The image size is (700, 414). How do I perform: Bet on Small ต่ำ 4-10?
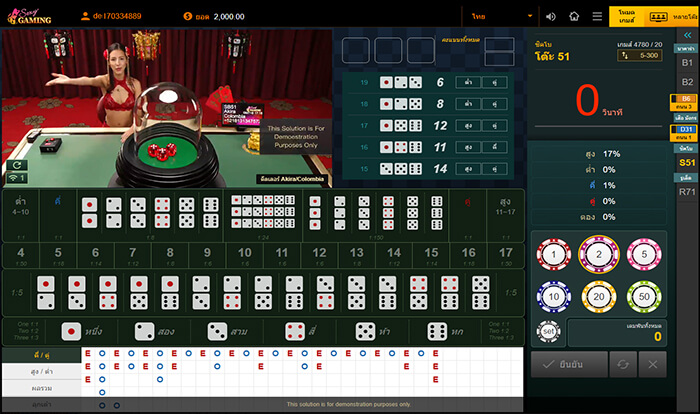(21, 216)
